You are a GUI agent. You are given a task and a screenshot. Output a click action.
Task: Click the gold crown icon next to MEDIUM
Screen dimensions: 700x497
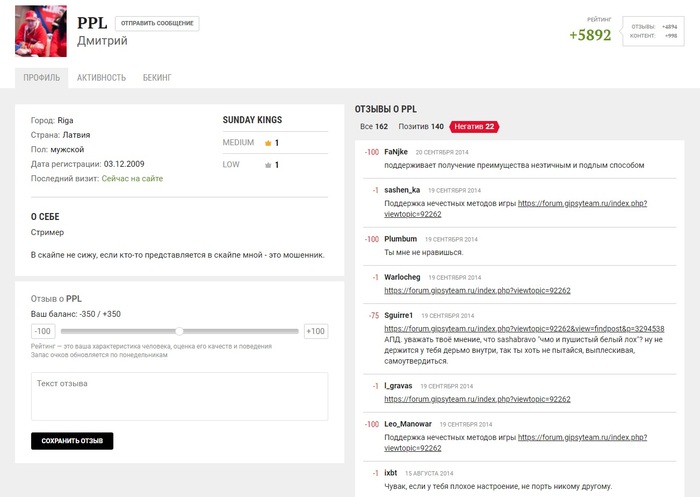[268, 143]
